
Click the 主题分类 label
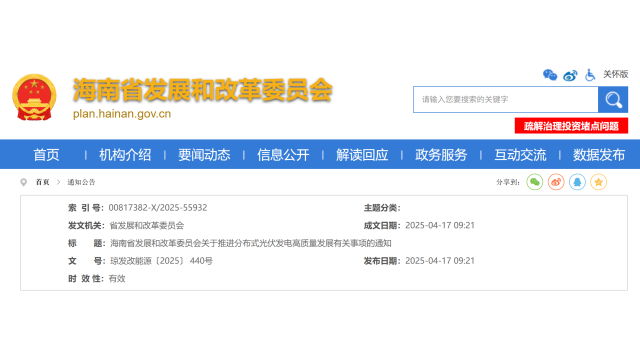click(x=382, y=208)
